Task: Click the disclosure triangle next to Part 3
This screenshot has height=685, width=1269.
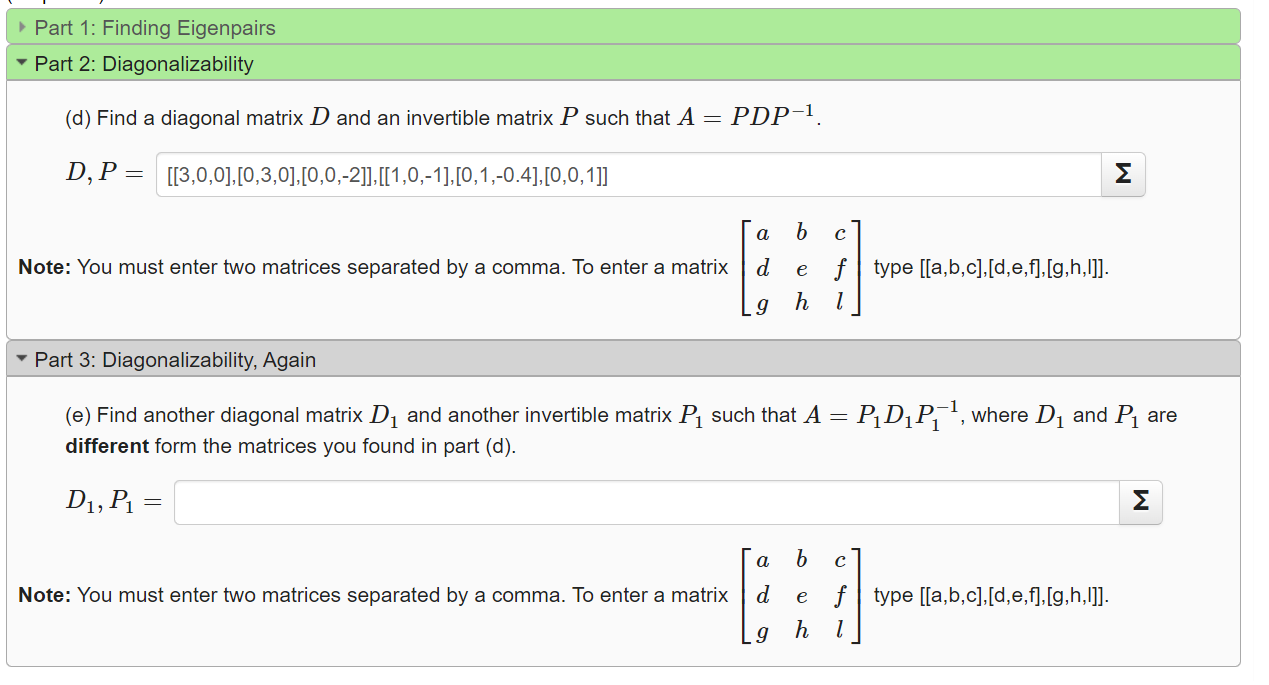Action: [x=22, y=359]
